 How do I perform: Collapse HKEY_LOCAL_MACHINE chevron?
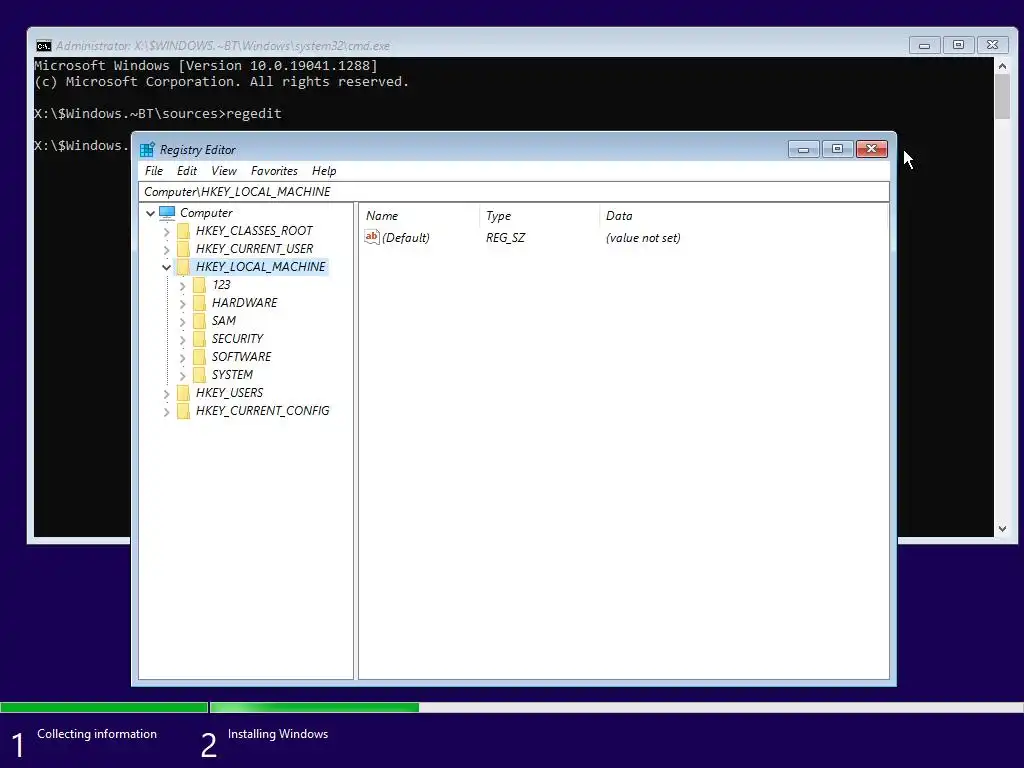point(167,267)
